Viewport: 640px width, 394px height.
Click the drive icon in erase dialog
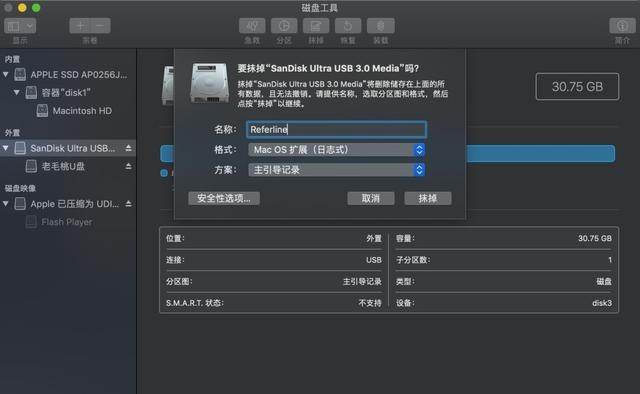209,83
